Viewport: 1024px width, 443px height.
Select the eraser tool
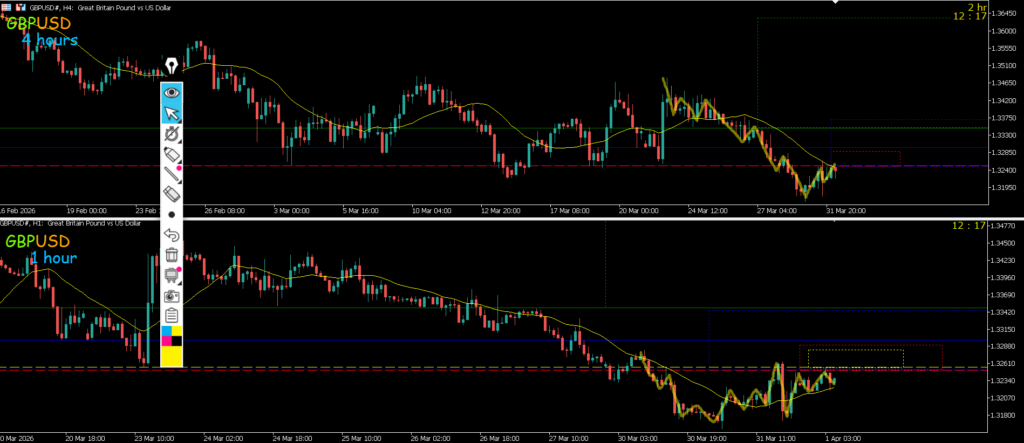[172, 194]
